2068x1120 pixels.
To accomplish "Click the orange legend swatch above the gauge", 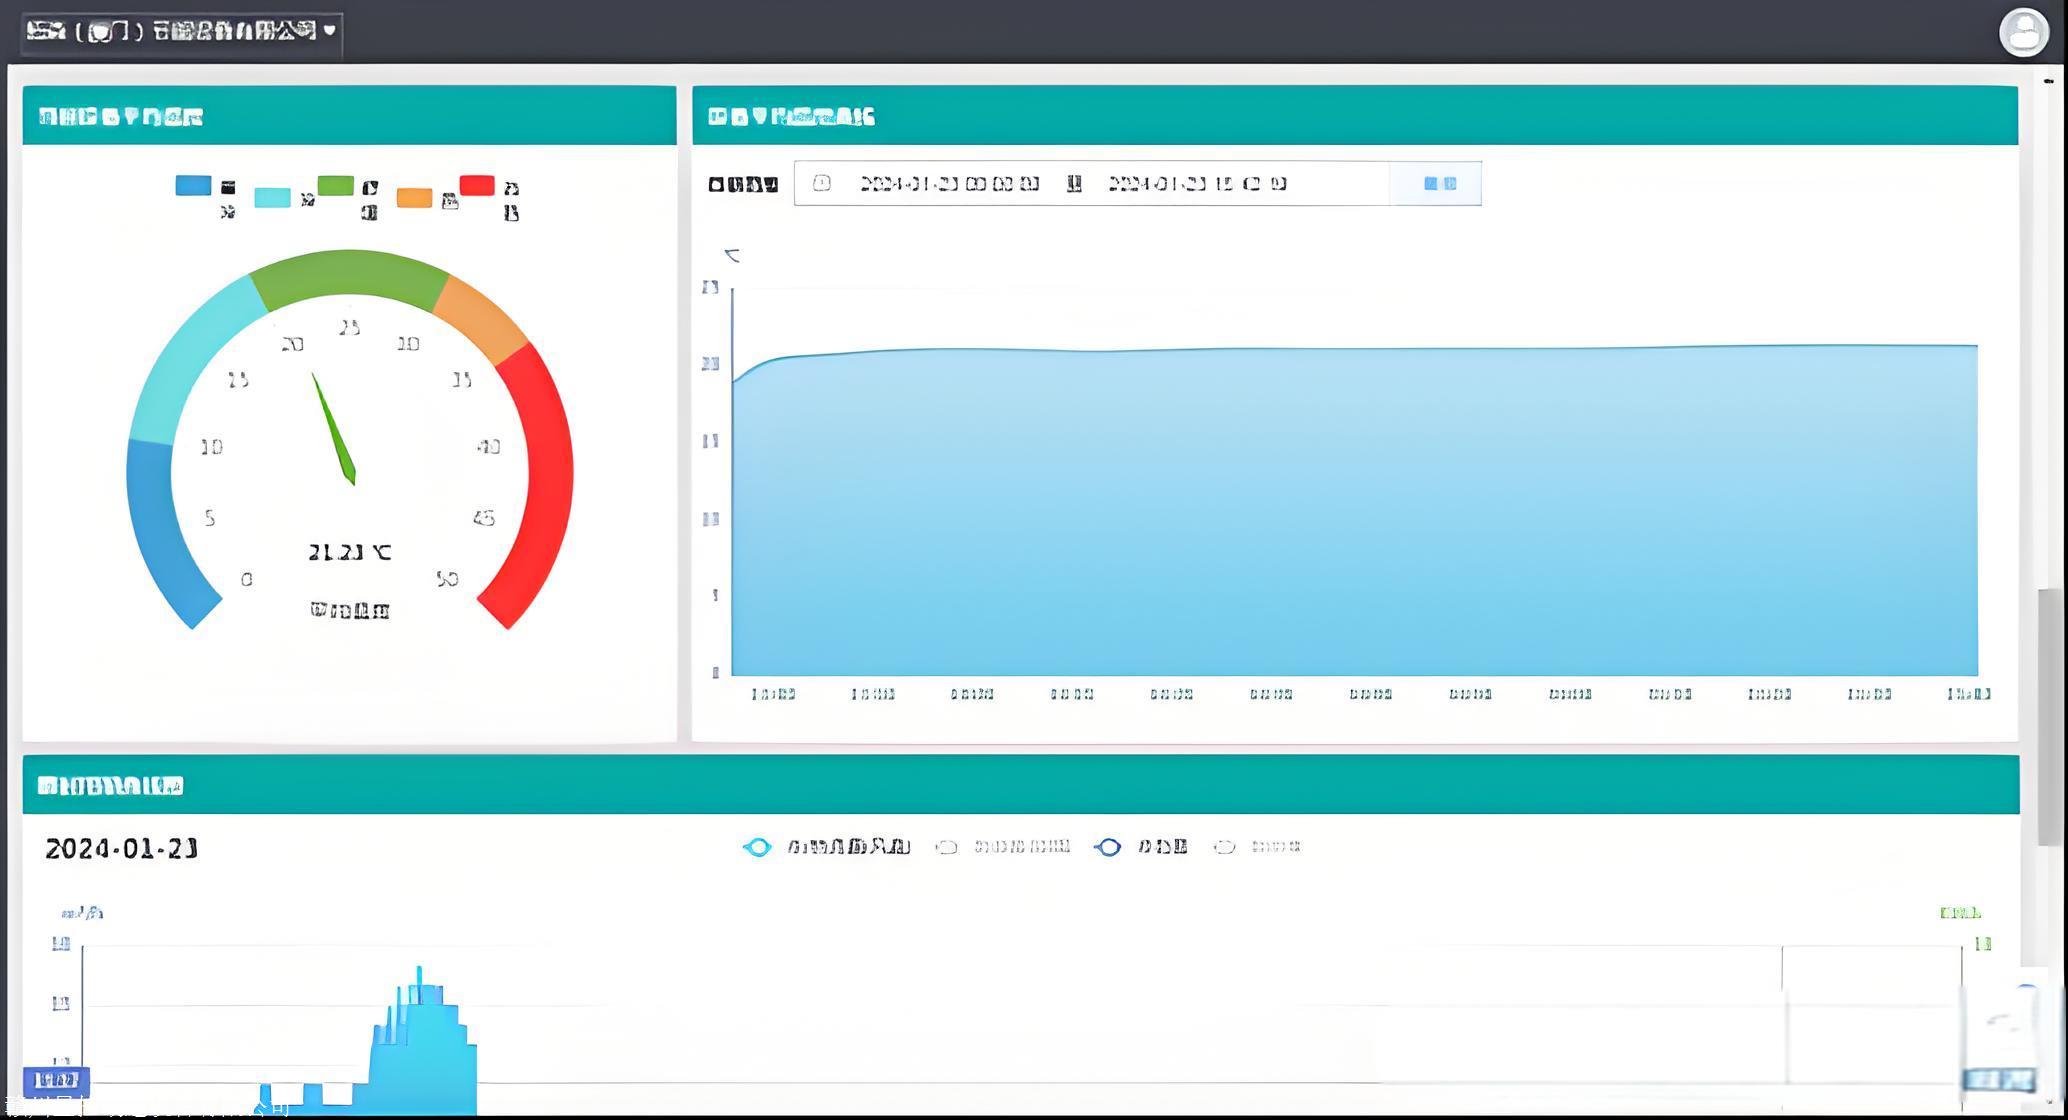I will coord(414,198).
